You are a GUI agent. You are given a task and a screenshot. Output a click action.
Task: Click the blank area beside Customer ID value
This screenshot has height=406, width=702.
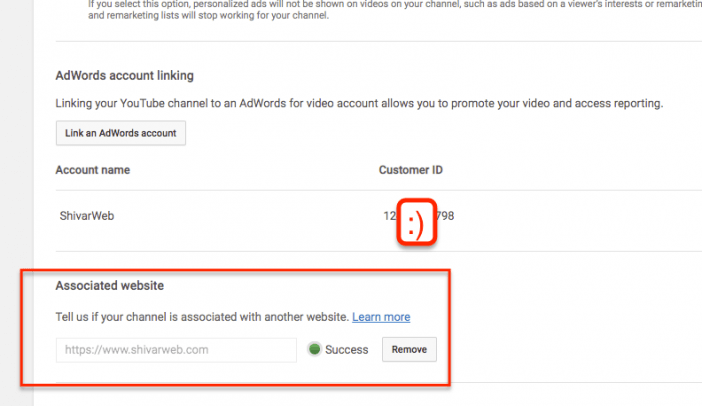click(578, 216)
